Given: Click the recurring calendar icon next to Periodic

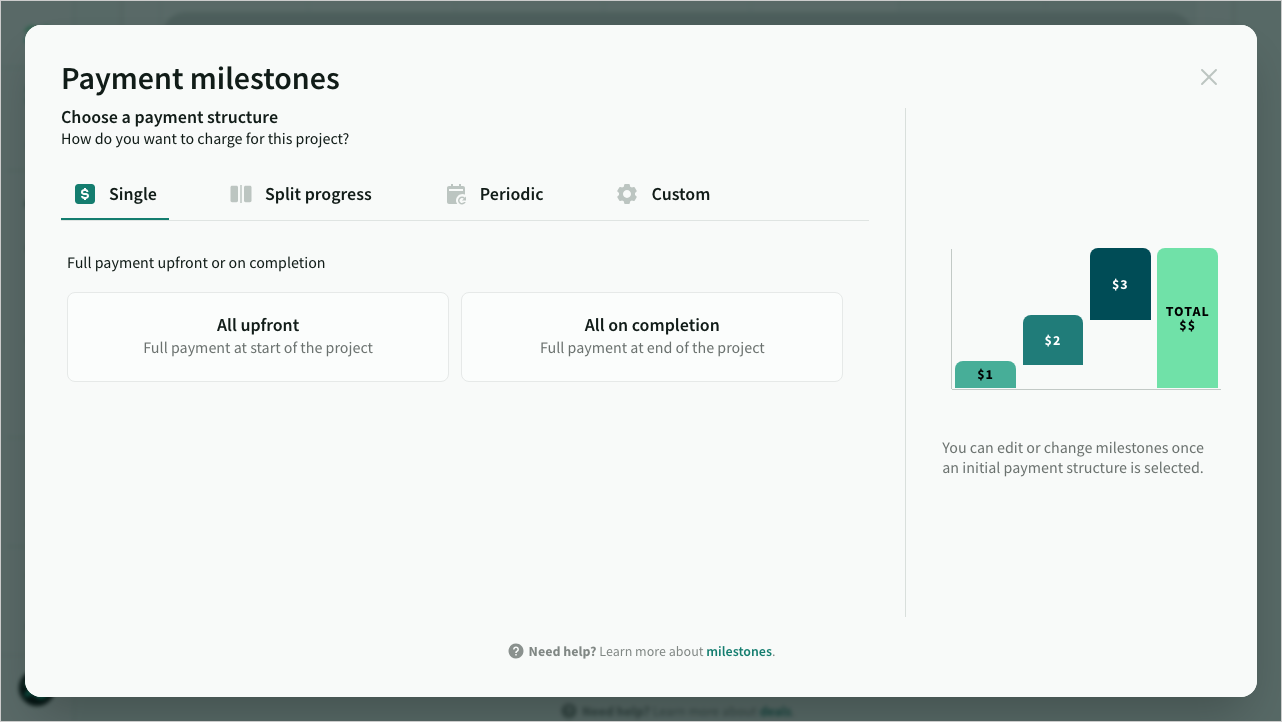Looking at the screenshot, I should point(456,194).
